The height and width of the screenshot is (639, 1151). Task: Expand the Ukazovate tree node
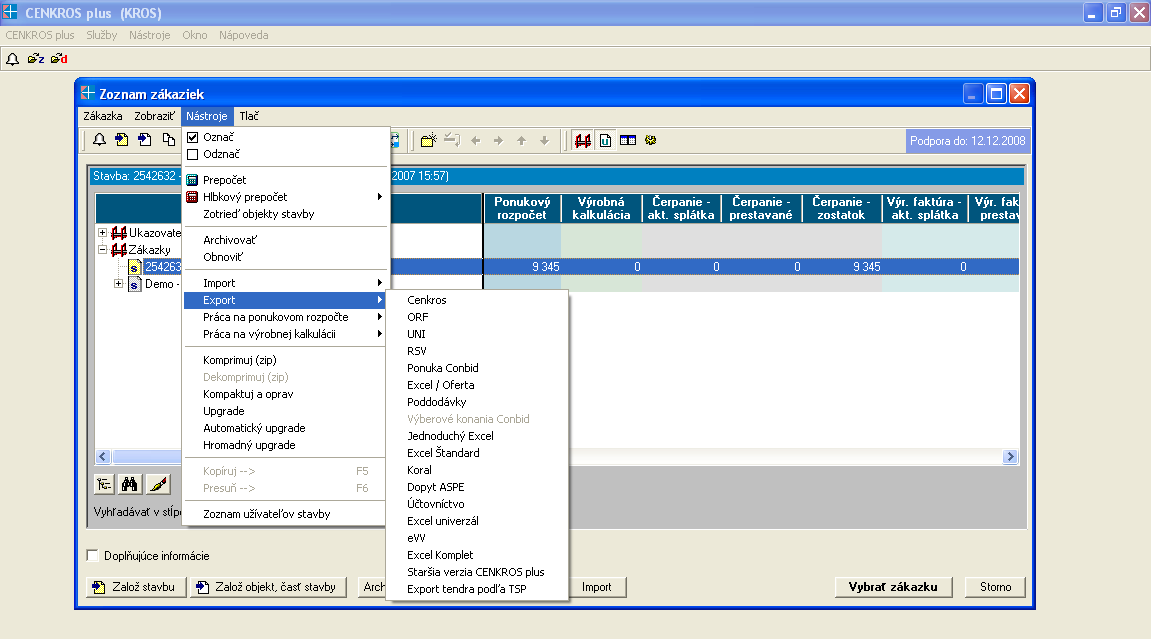click(103, 233)
